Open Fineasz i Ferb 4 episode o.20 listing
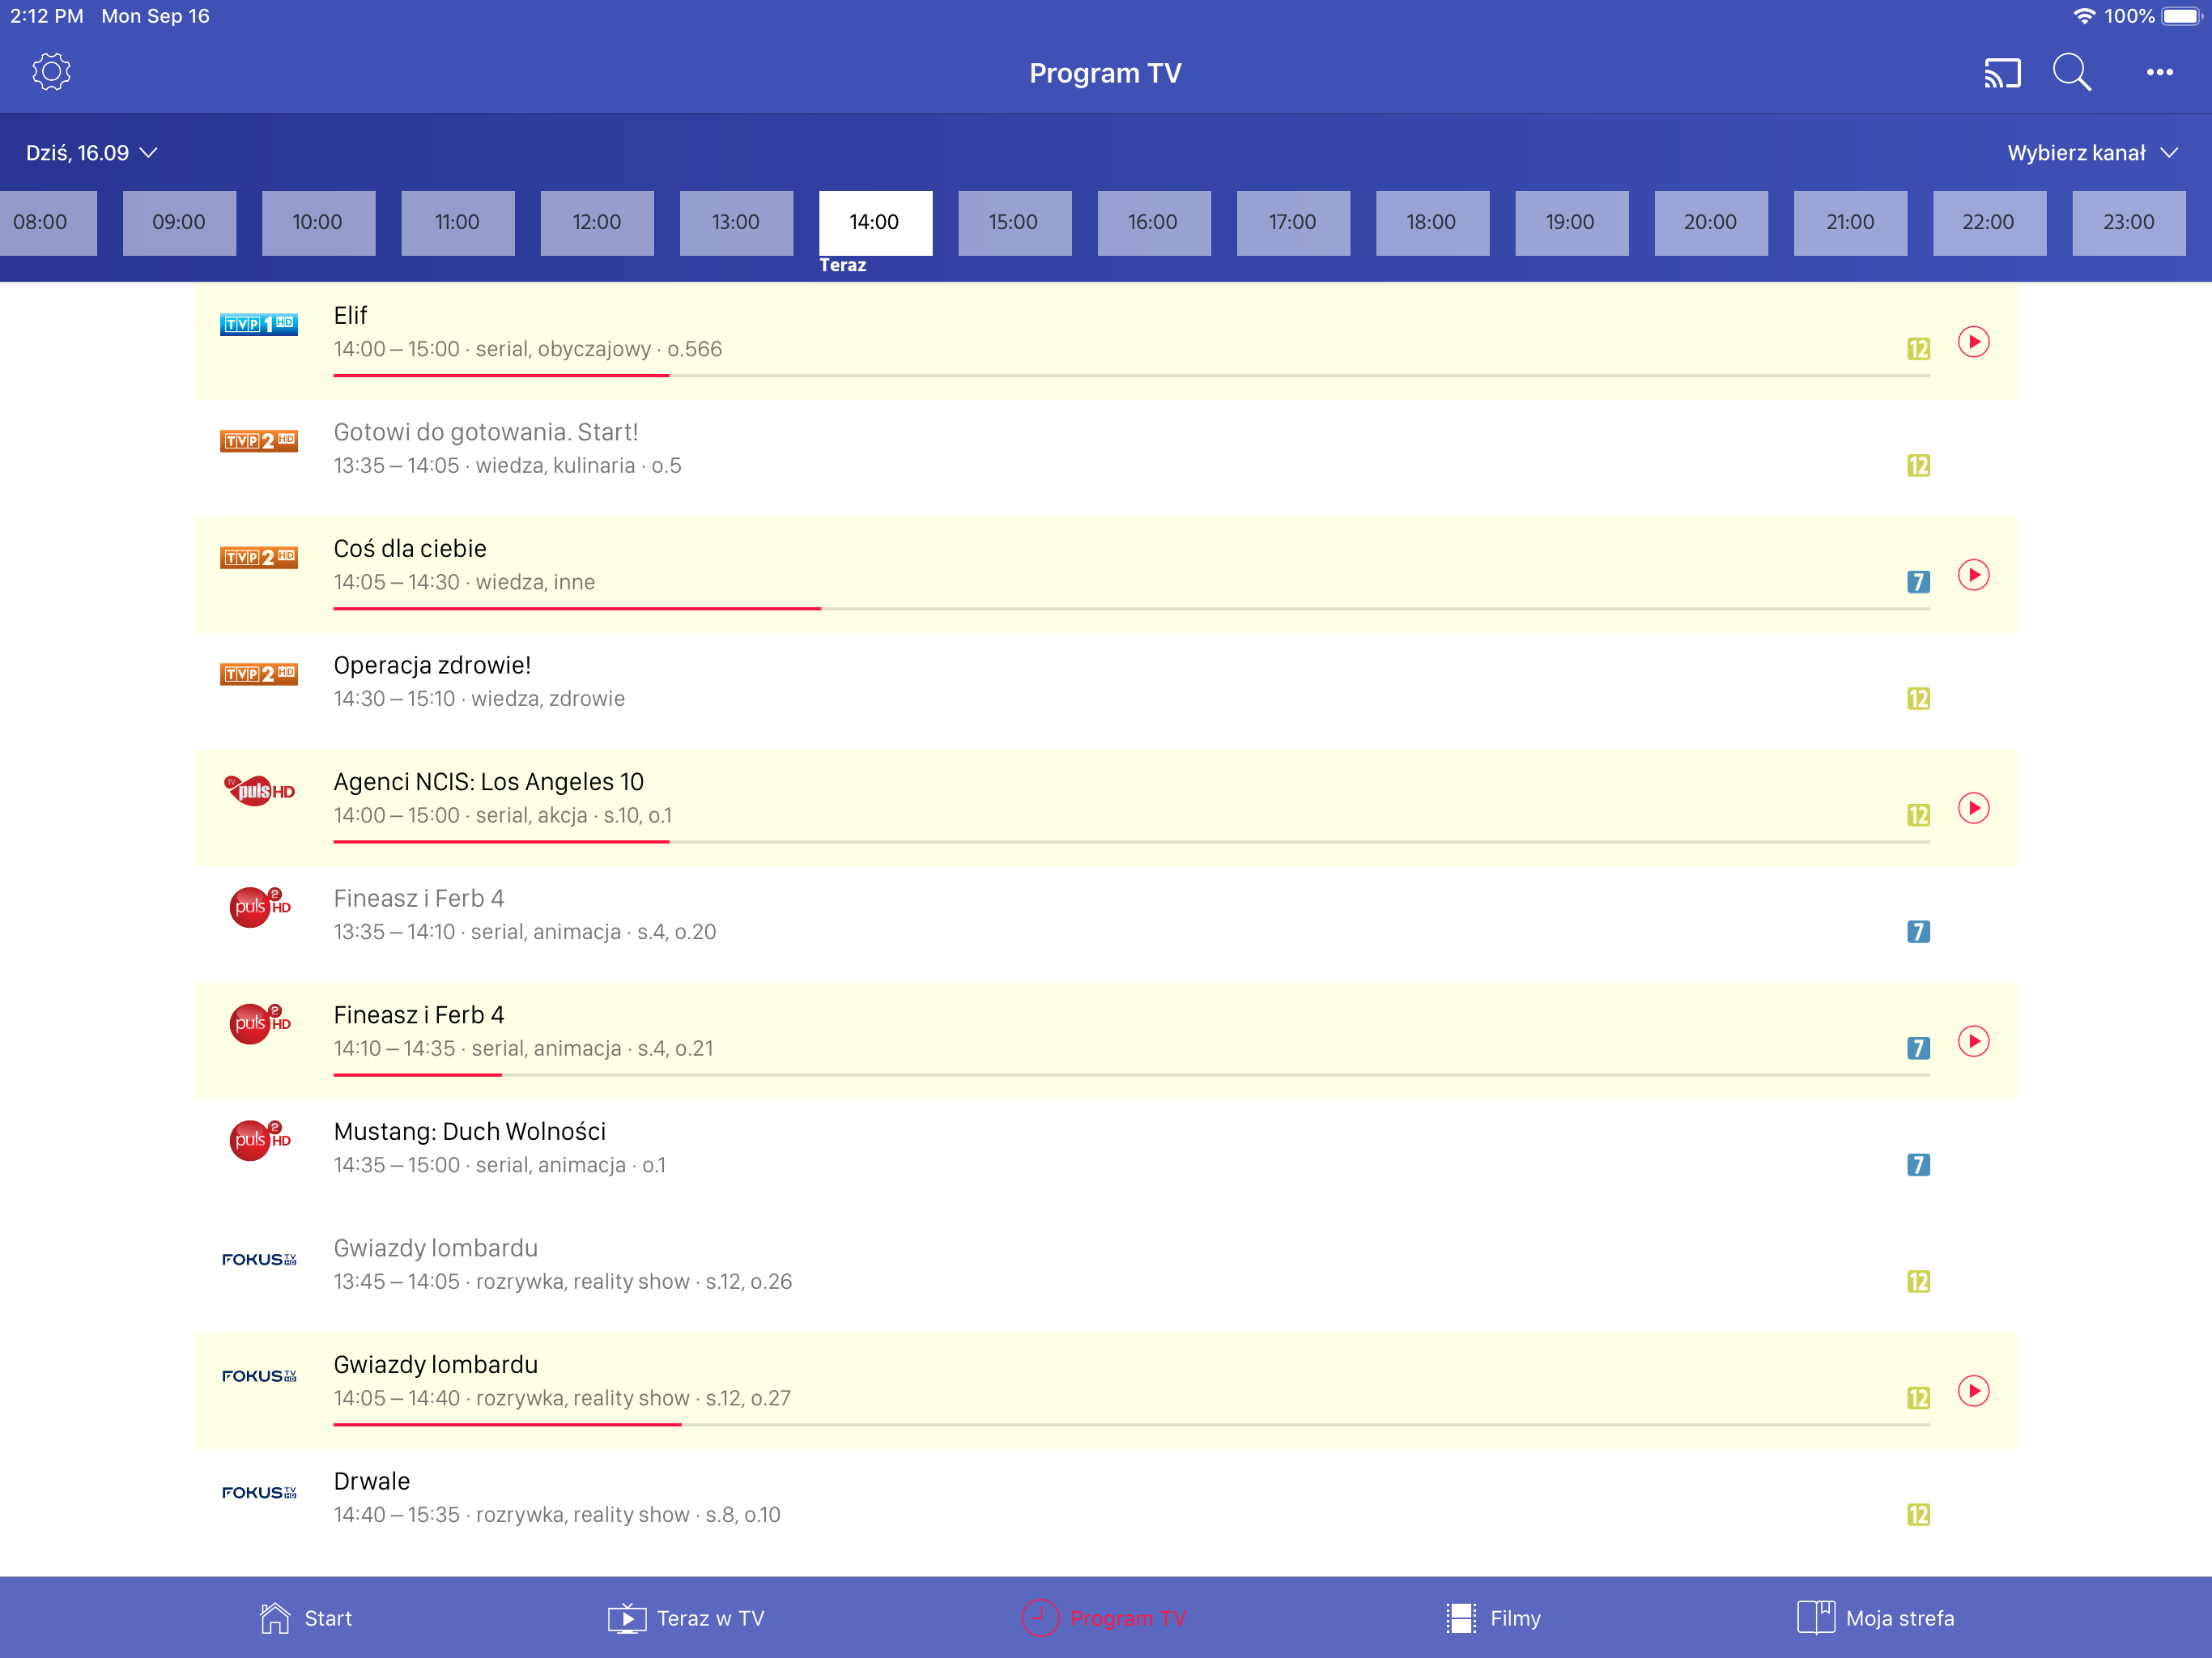This screenshot has width=2212, height=1658. pos(1105,924)
